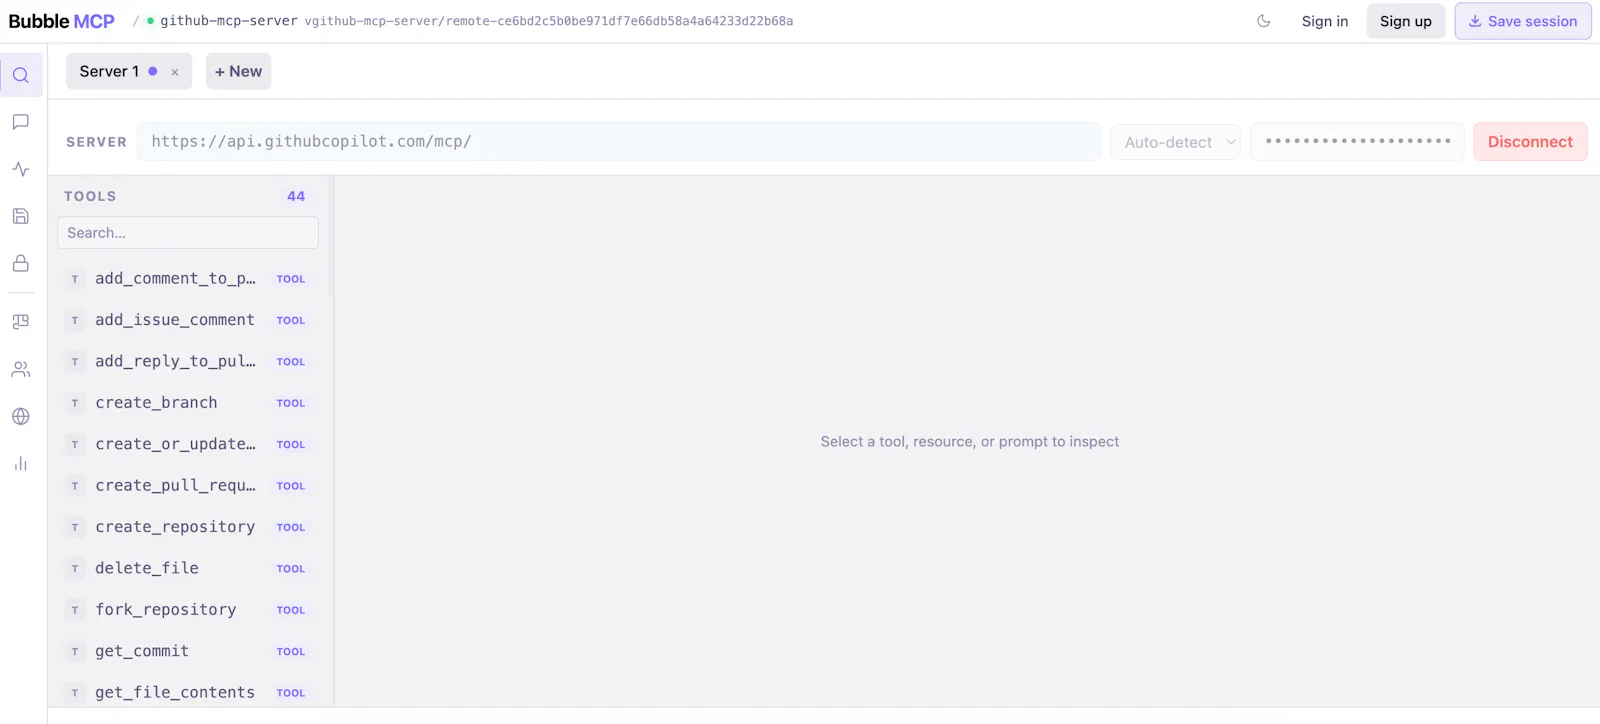Screen dimensions: 1600x724
Task: Select the get_file_contents tool
Action: (x=189, y=693)
